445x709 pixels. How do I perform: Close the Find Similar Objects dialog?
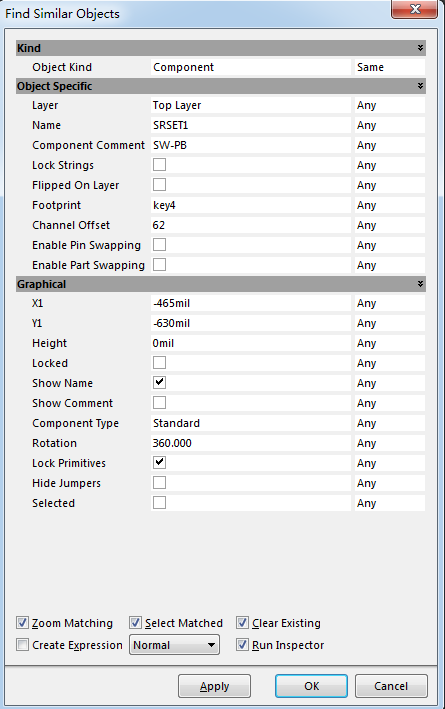click(x=414, y=9)
